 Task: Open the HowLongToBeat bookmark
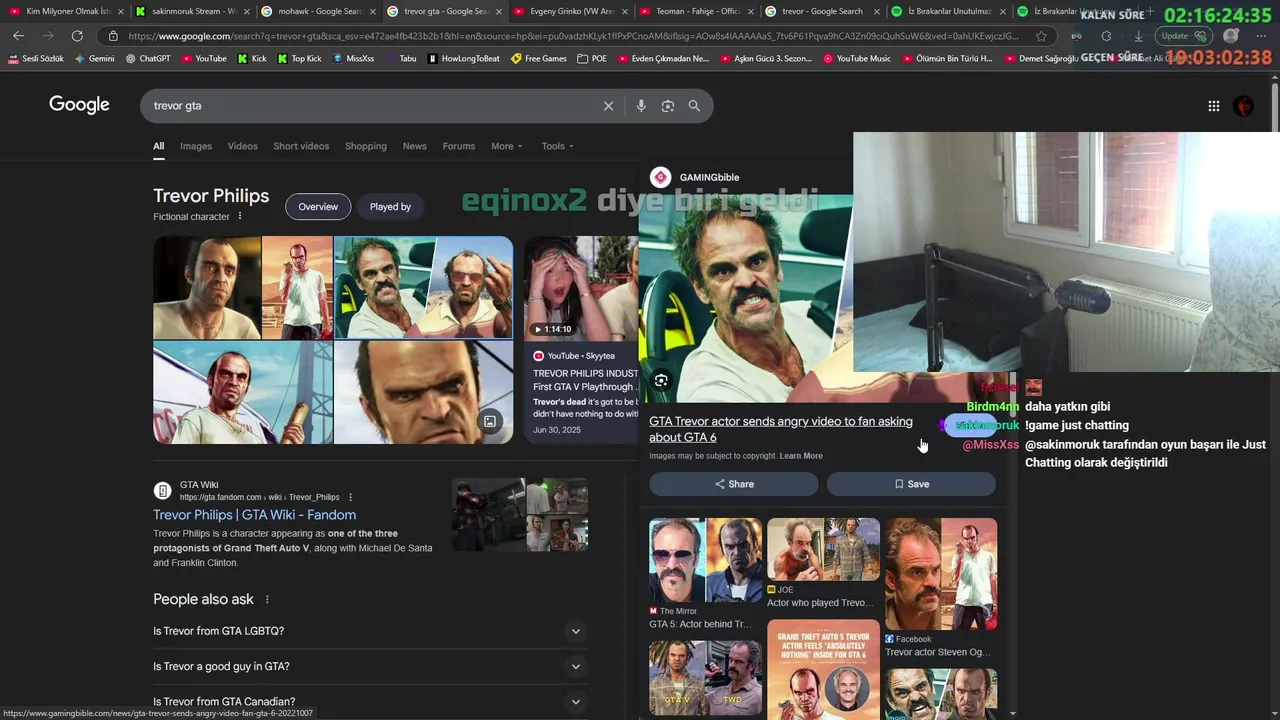pos(464,59)
